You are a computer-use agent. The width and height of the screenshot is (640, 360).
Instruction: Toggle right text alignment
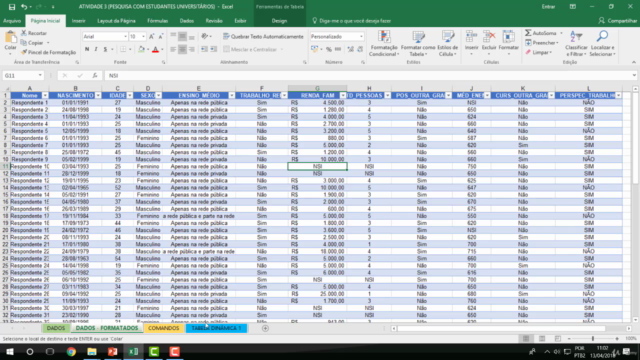point(191,49)
